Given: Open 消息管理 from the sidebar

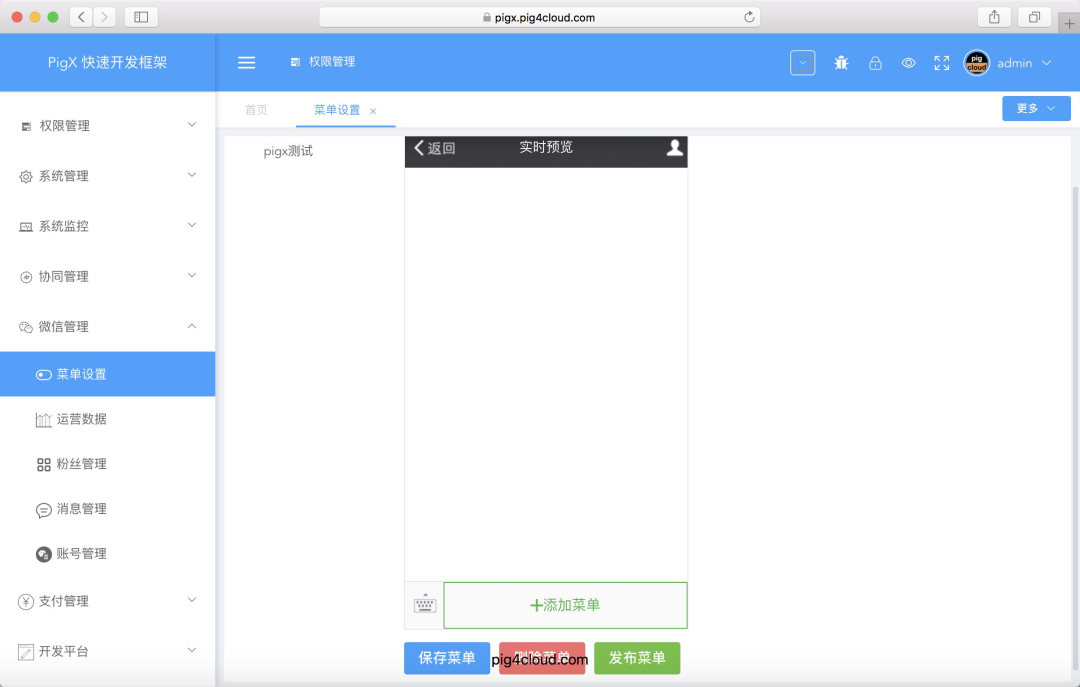Looking at the screenshot, I should pyautogui.click(x=82, y=509).
